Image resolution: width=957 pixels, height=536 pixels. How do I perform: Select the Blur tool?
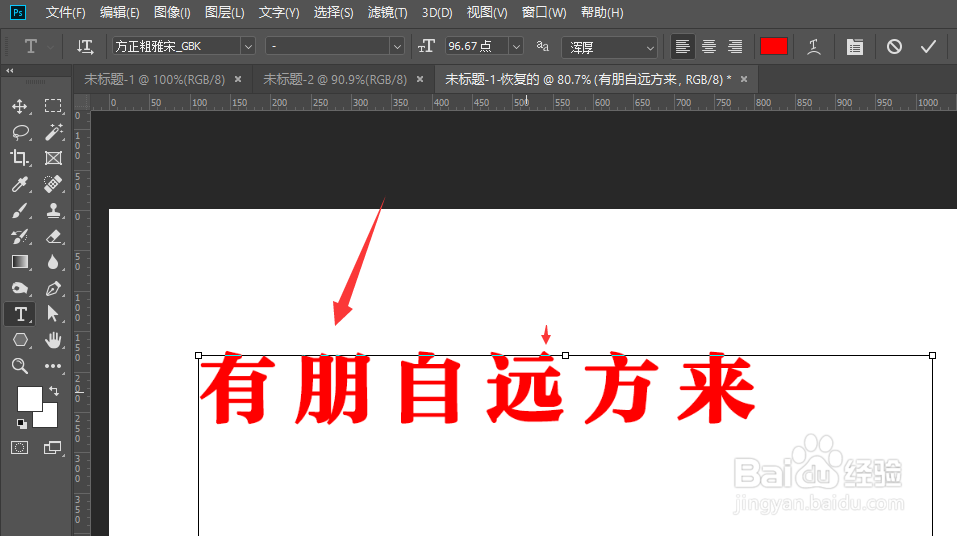tap(53, 262)
